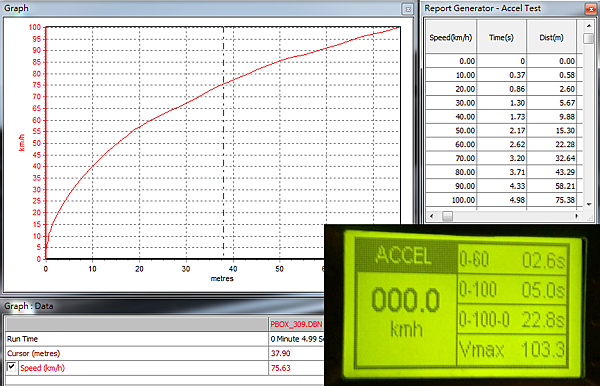
Task: Select the 9.88 distance cell
Action: click(551, 117)
